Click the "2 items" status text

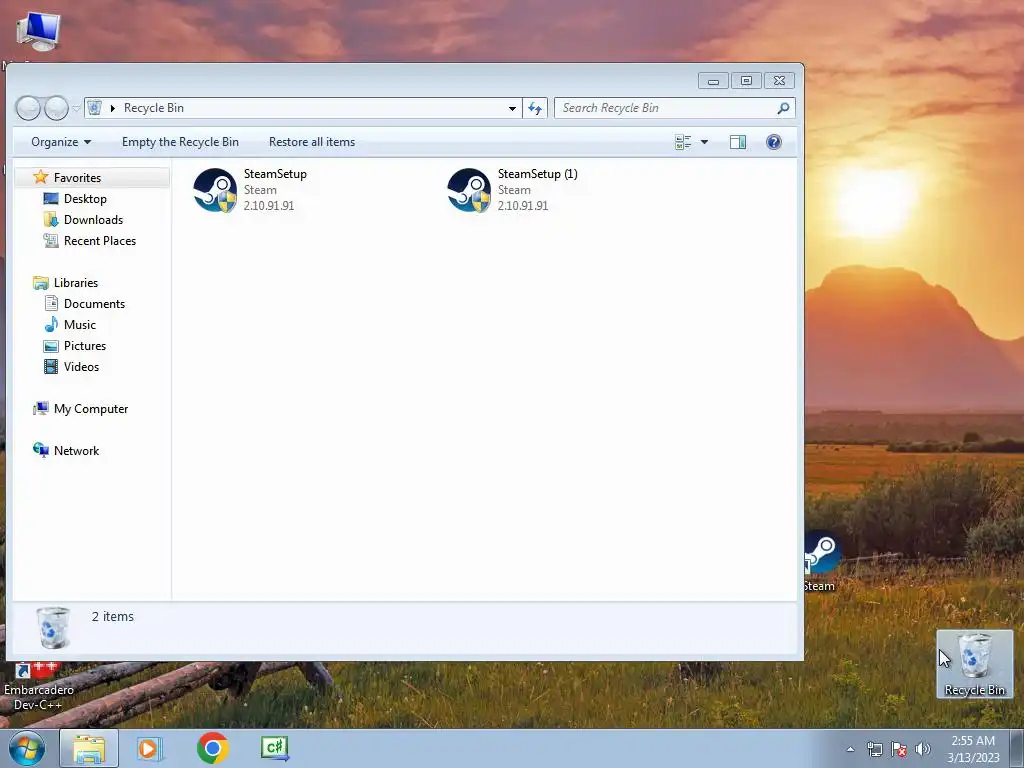pyautogui.click(x=112, y=616)
